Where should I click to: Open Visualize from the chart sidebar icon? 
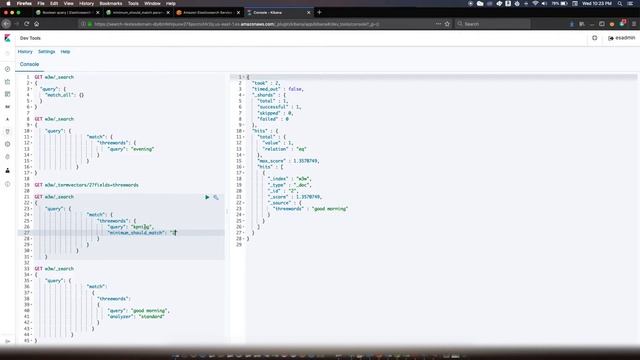point(7,82)
